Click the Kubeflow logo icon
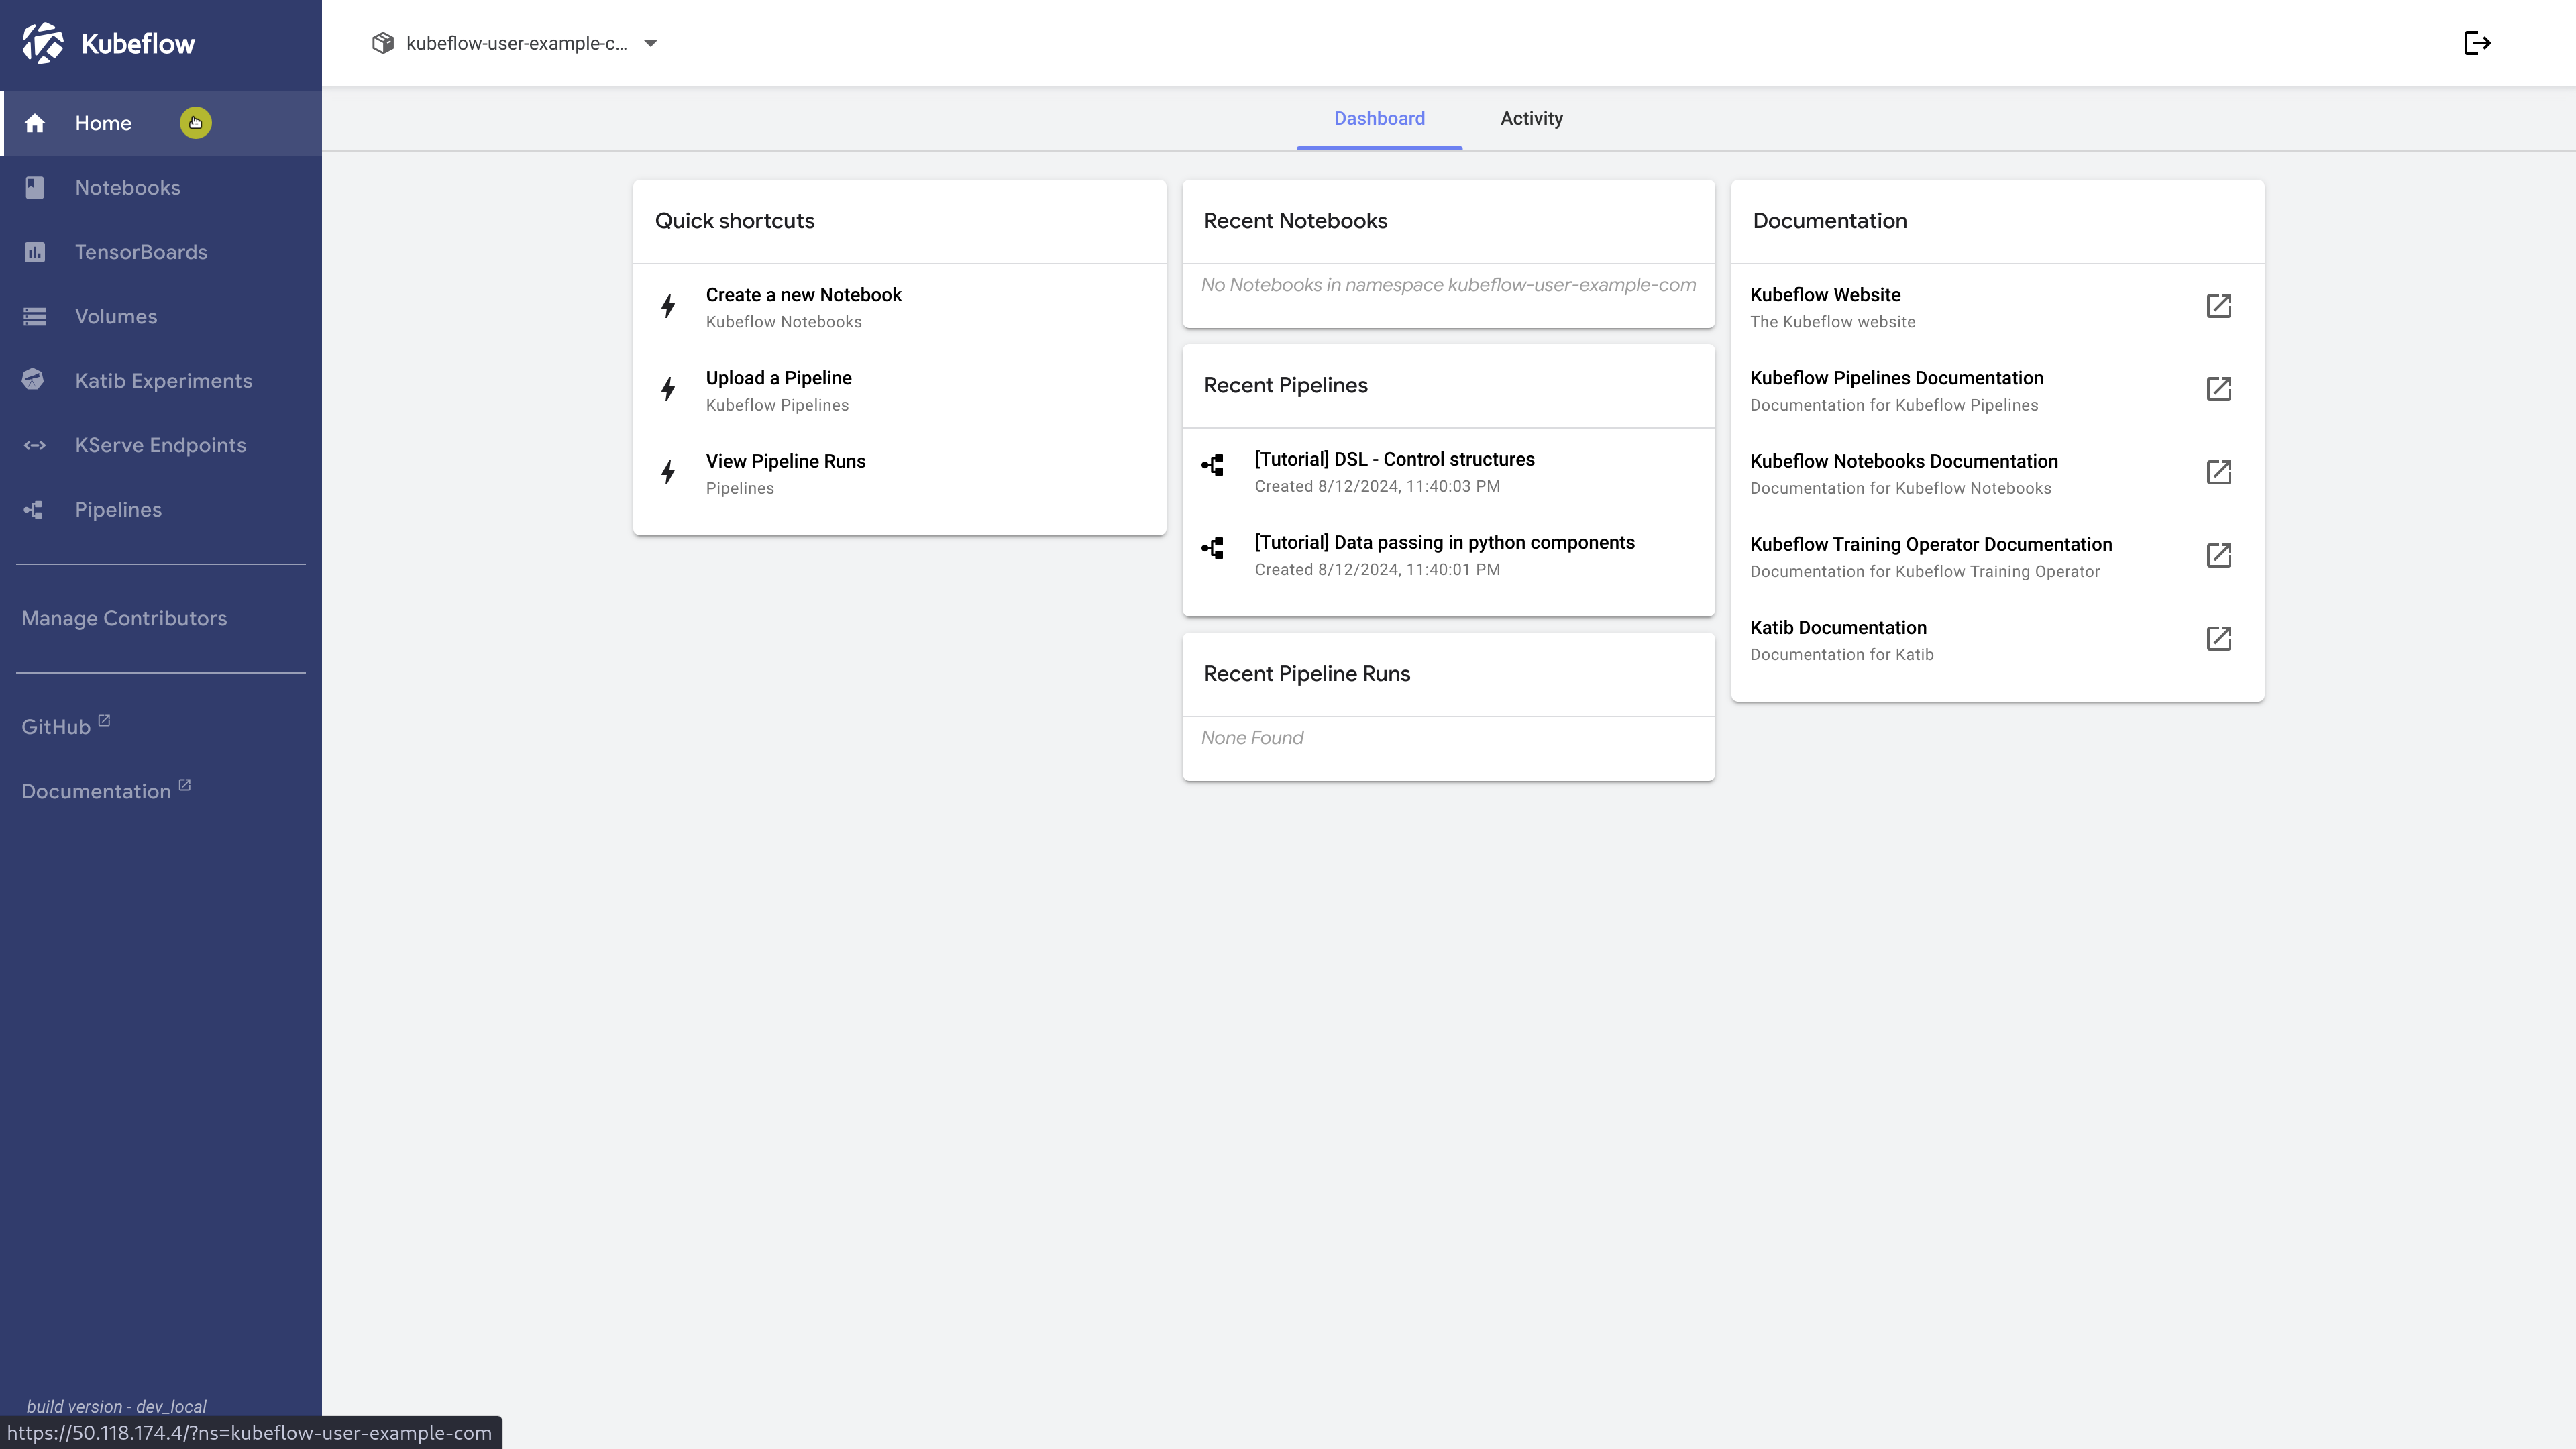 [42, 43]
